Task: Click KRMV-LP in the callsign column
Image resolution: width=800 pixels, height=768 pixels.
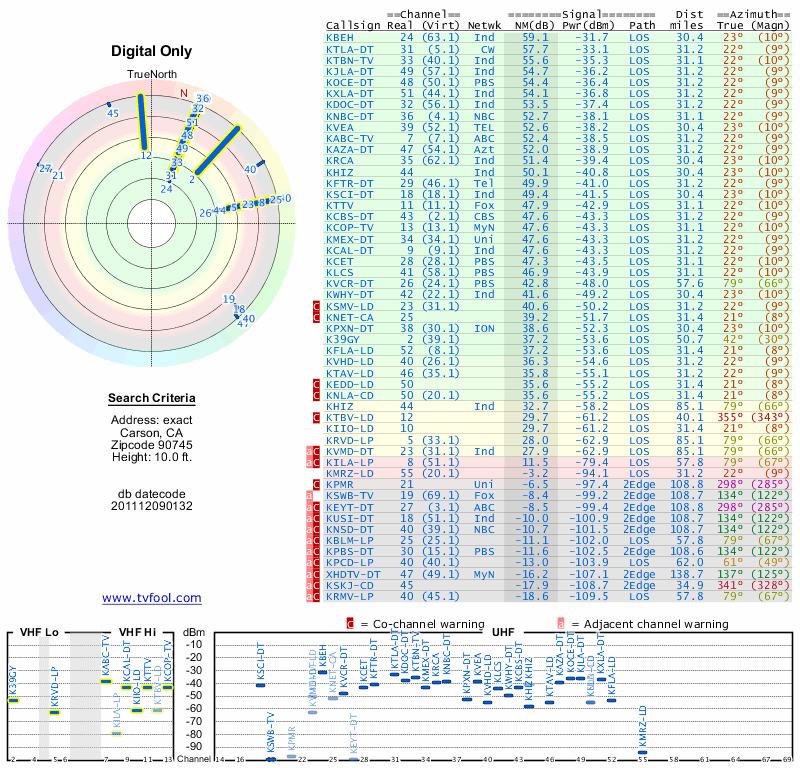Action: 349,596
